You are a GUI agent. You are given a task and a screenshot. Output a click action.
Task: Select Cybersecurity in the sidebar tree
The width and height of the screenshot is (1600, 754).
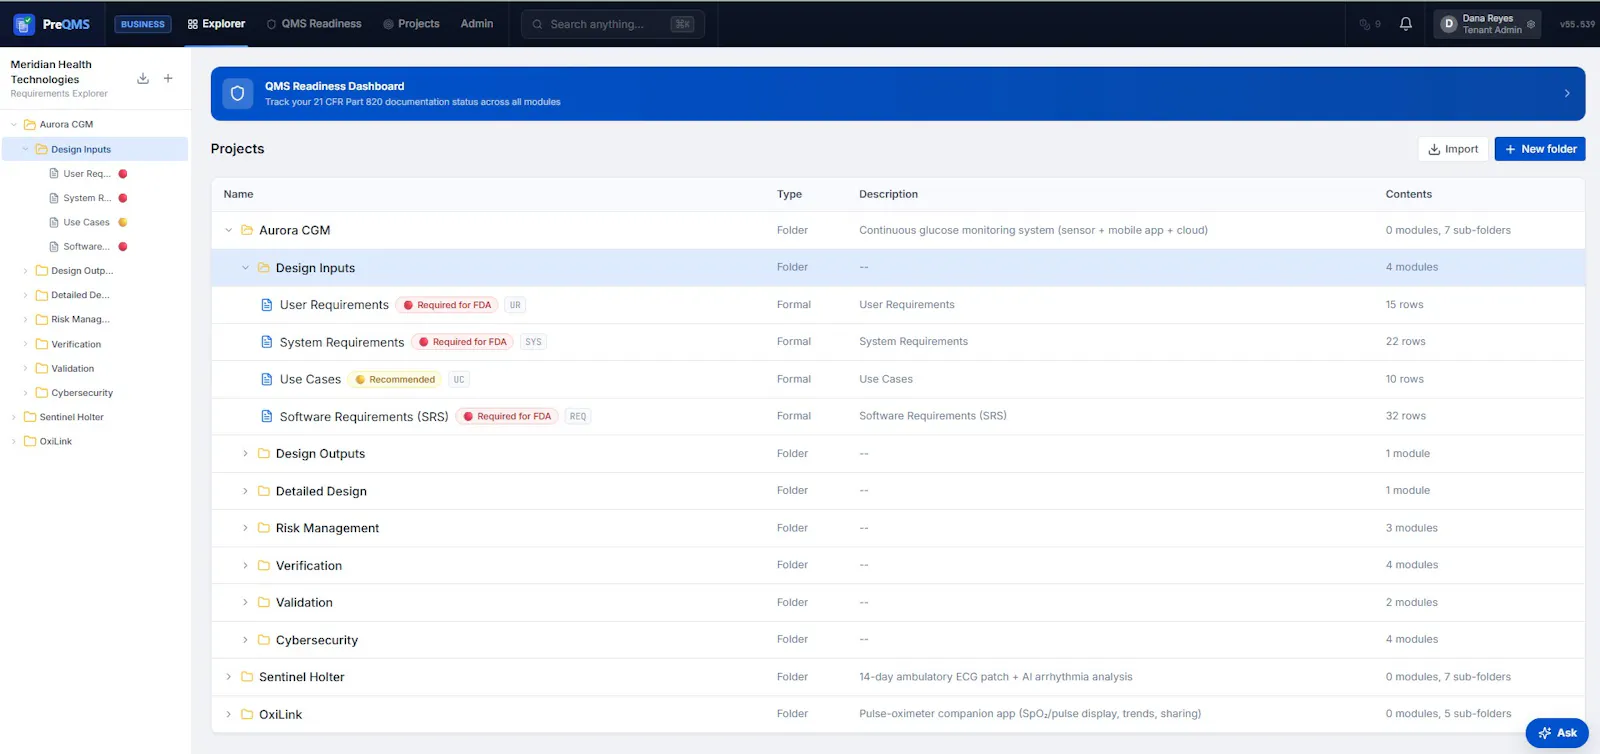coord(82,393)
